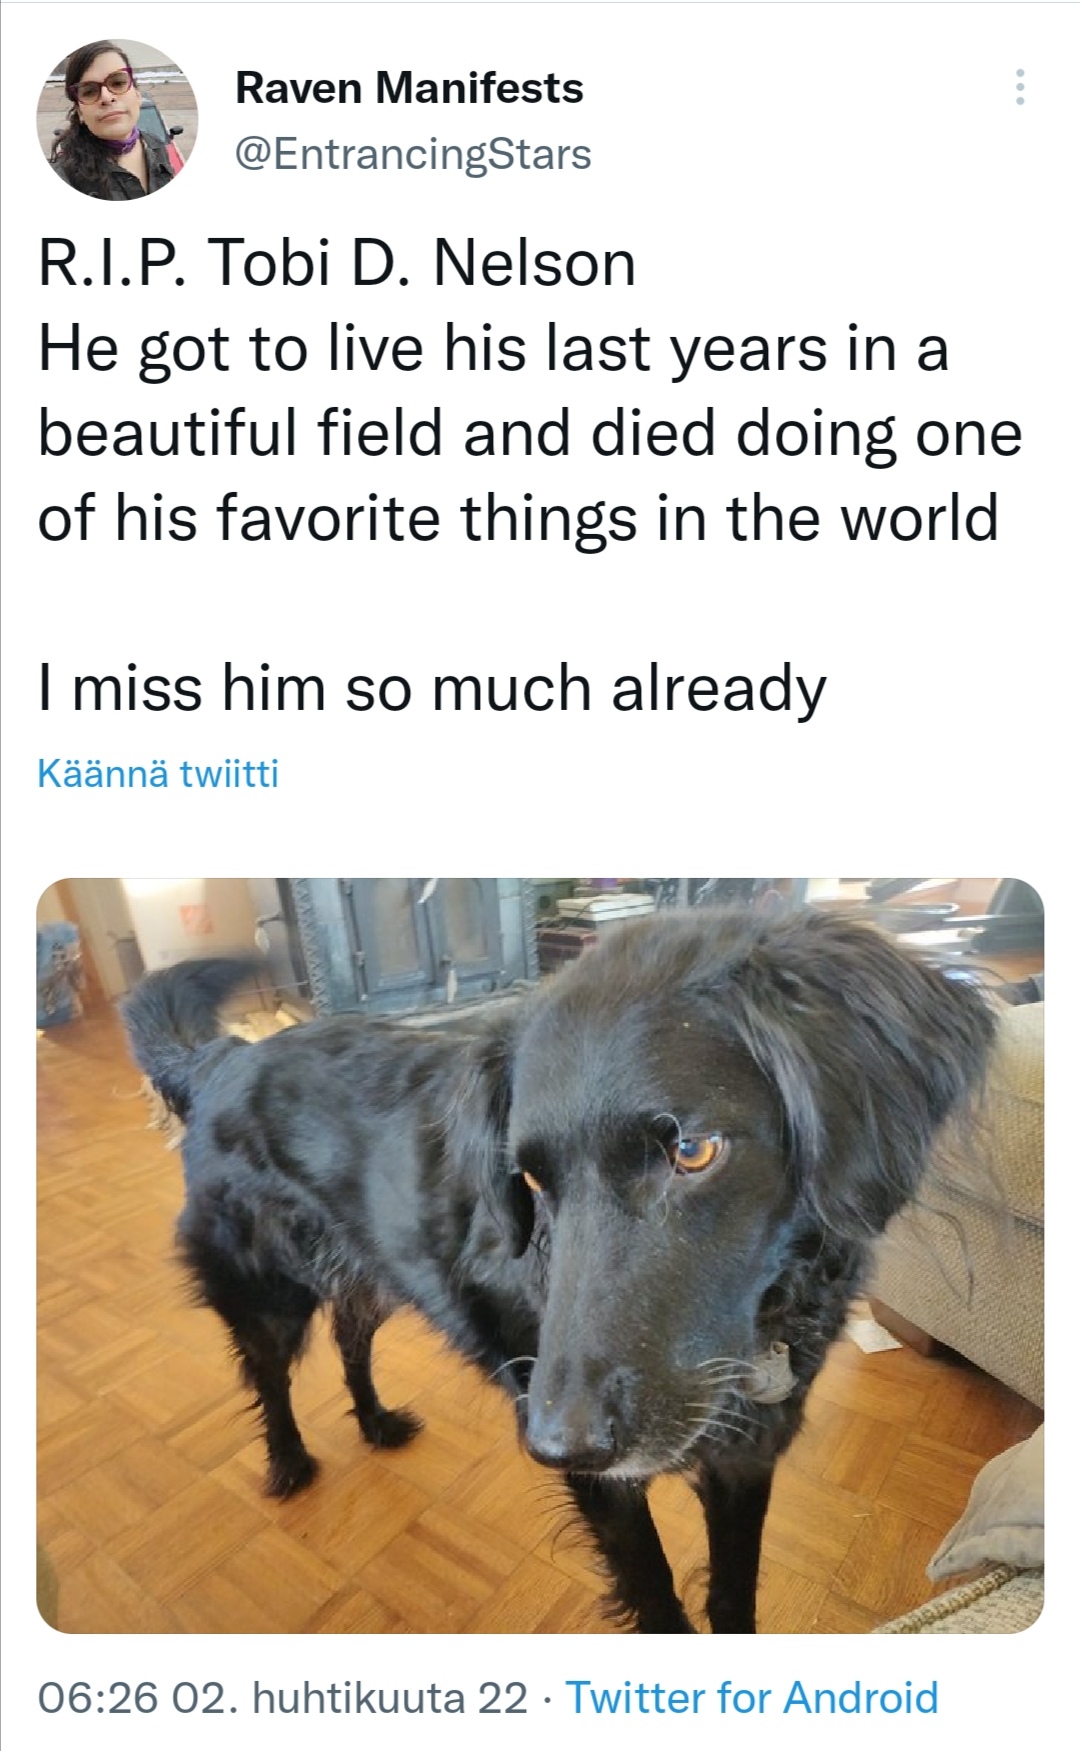The width and height of the screenshot is (1080, 1751).
Task: Open Raven Manifests profile picture
Action: point(117,120)
